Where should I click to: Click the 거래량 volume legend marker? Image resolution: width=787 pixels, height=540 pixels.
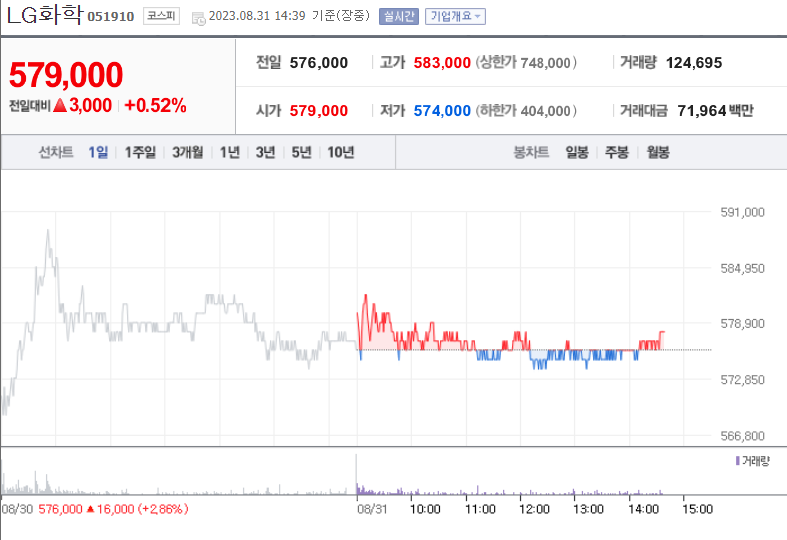738,461
